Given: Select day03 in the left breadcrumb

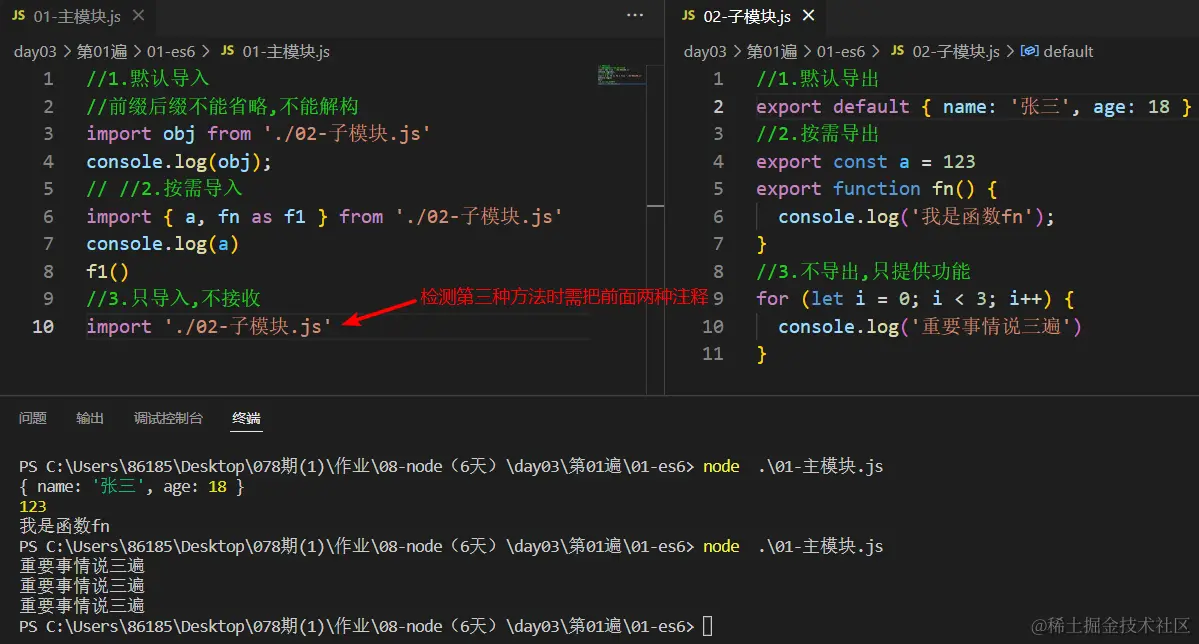Looking at the screenshot, I should click(x=35, y=51).
